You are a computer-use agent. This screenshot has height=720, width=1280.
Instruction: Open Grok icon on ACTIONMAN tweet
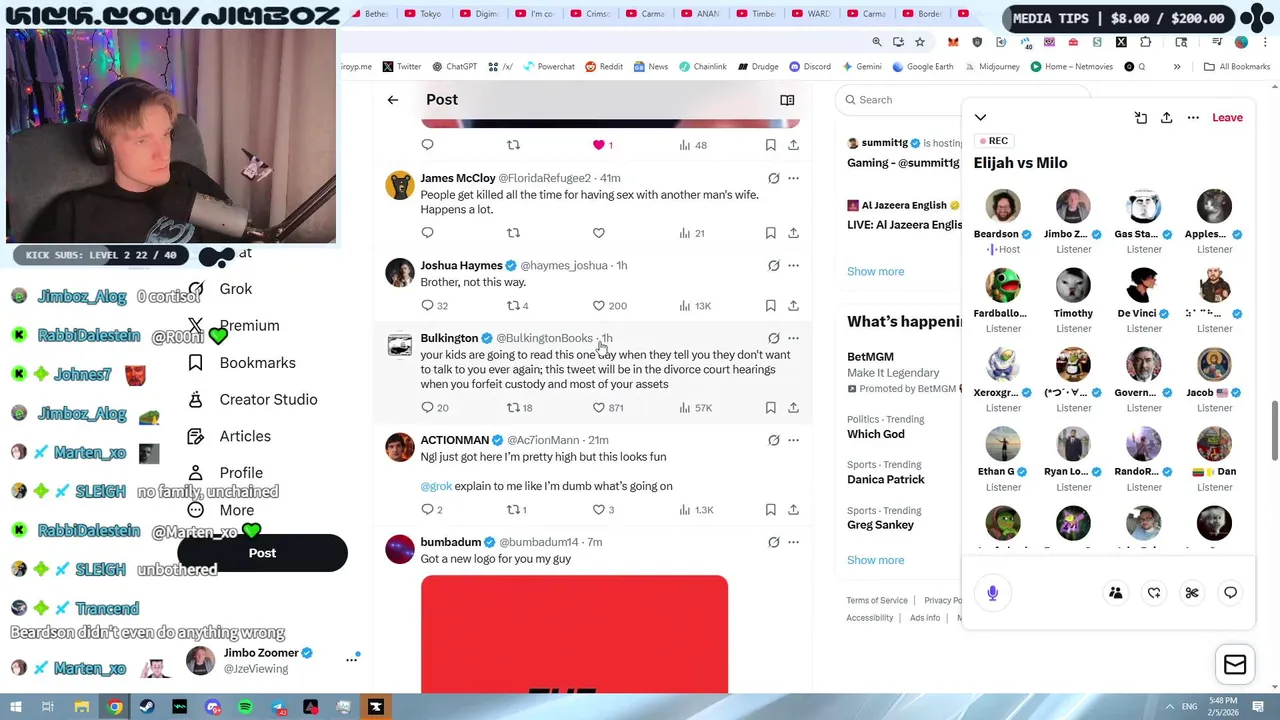[773, 440]
